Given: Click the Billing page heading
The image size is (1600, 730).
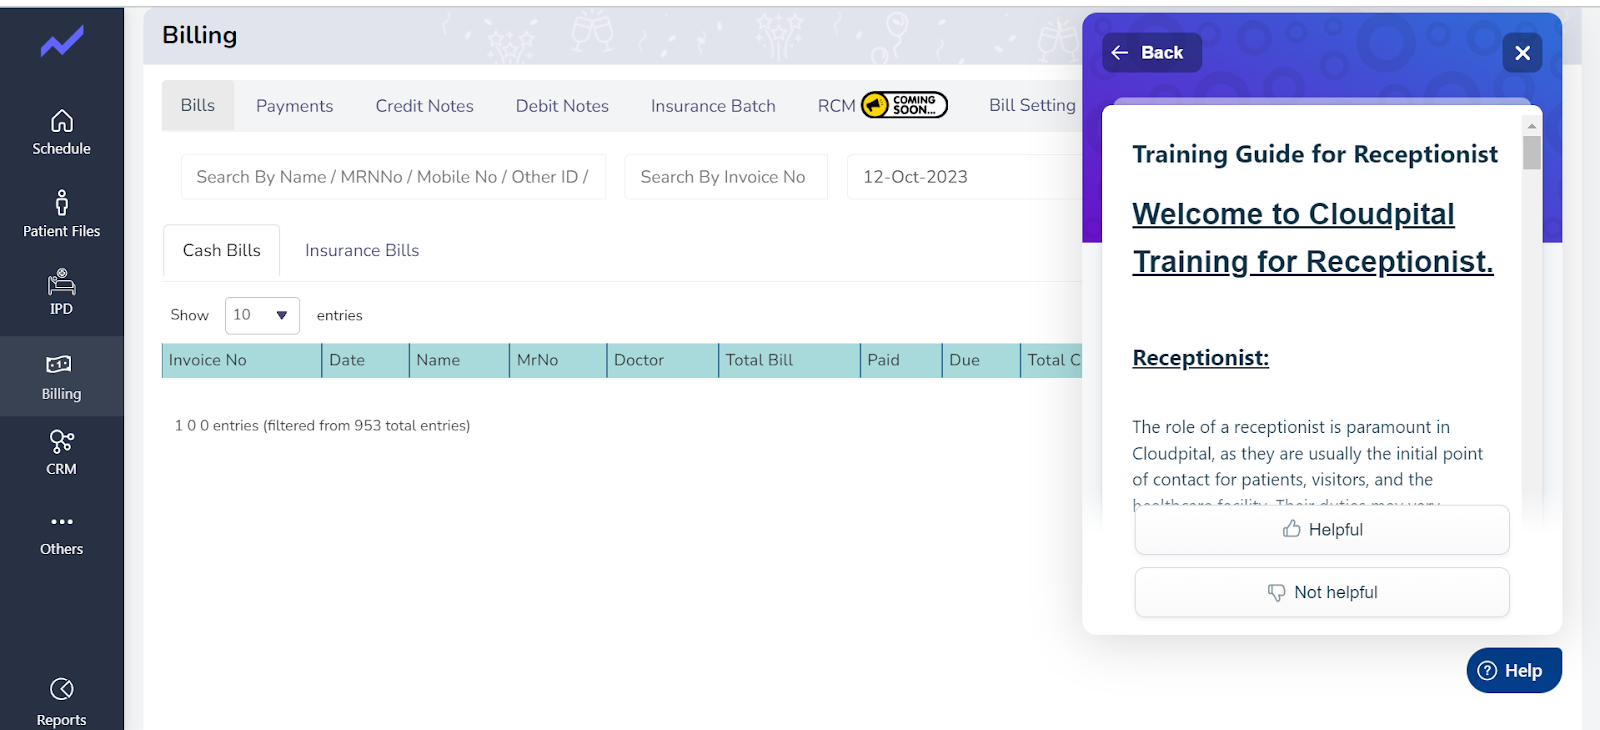Looking at the screenshot, I should [x=200, y=35].
